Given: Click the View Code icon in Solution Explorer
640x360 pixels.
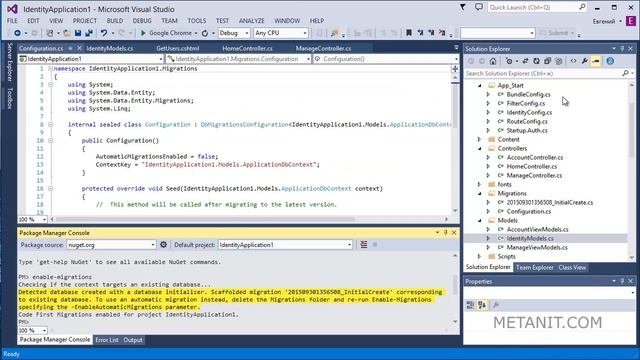Looking at the screenshot, I should pos(573,61).
